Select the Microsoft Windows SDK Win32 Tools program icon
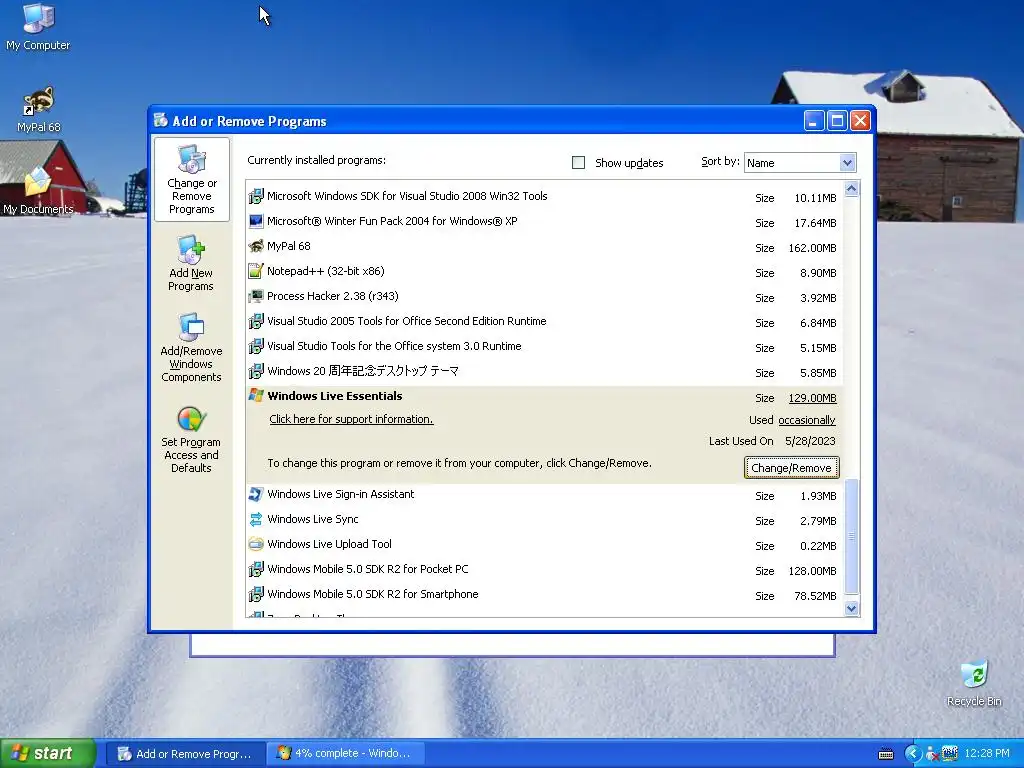 256,196
